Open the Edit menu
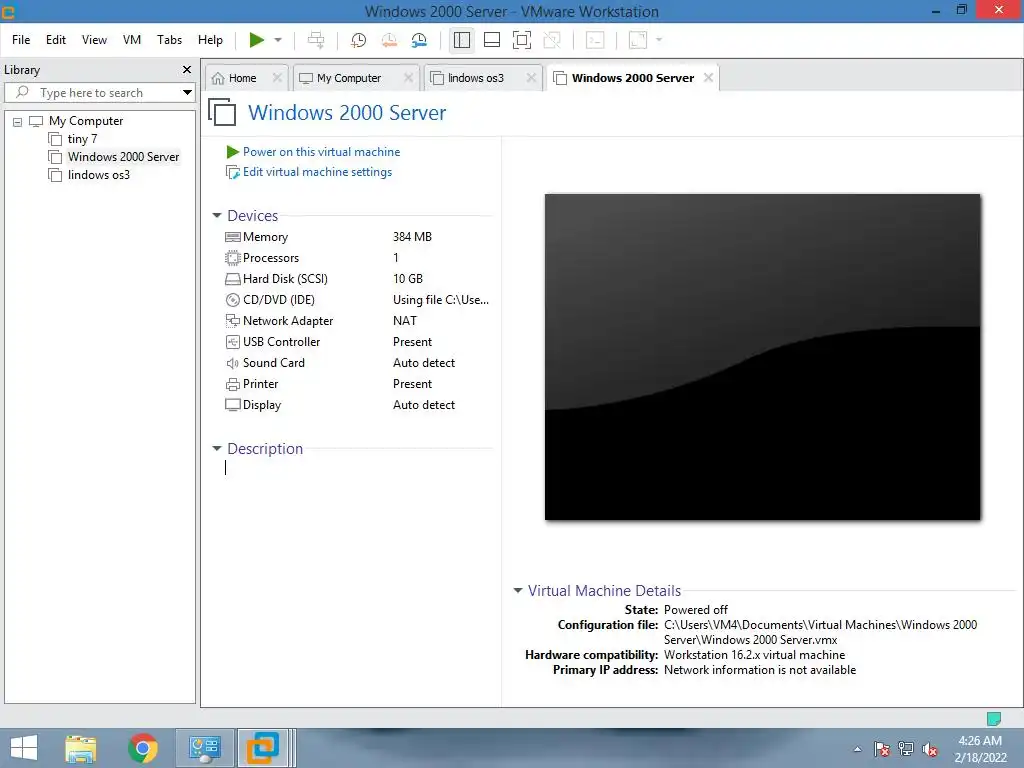The image size is (1024, 768). pos(56,40)
